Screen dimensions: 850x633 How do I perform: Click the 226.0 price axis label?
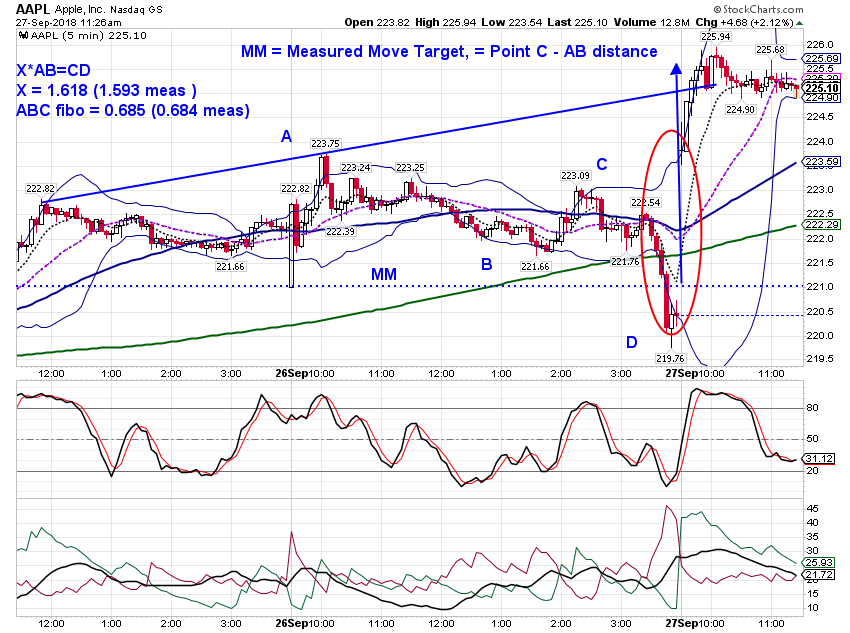coord(820,44)
